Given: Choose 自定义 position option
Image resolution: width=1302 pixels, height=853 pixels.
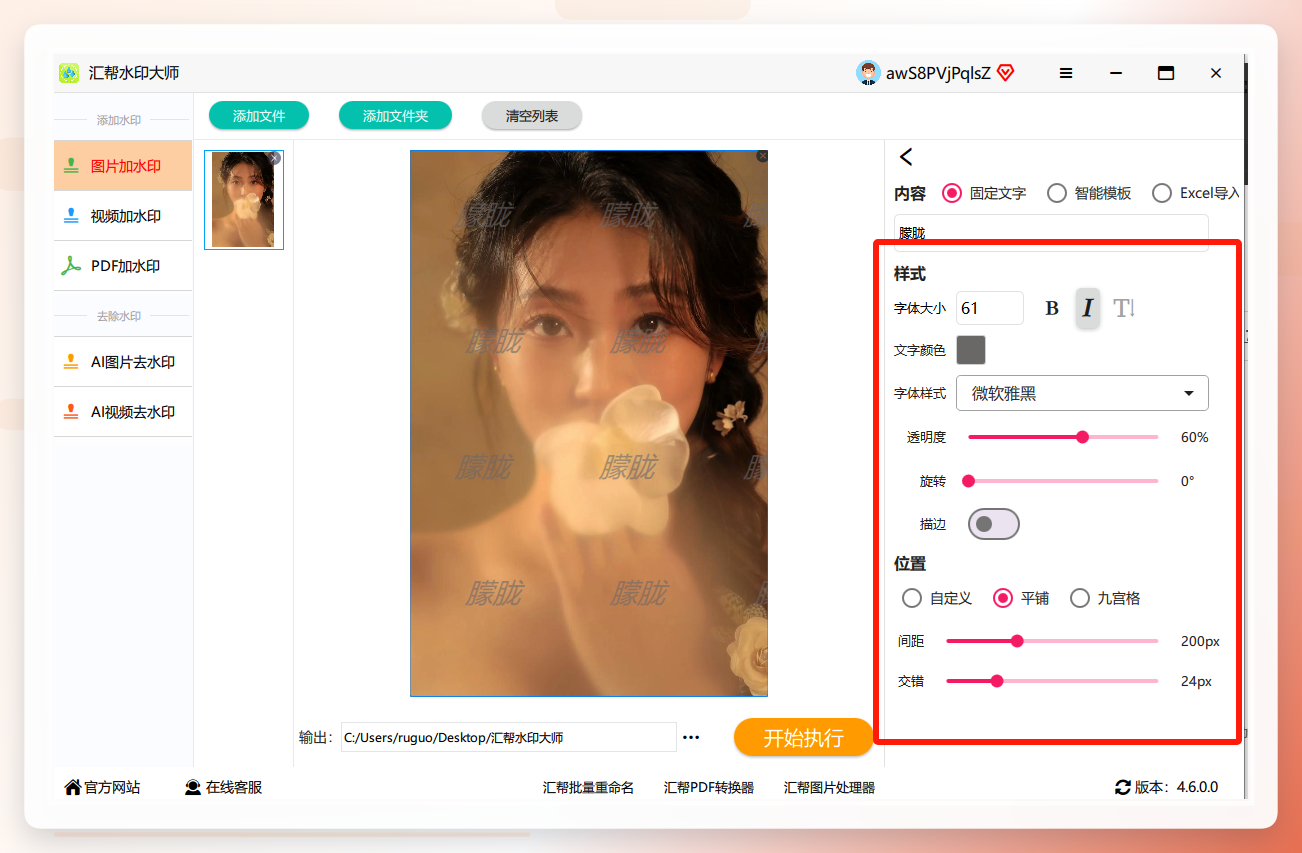Looking at the screenshot, I should point(912,598).
